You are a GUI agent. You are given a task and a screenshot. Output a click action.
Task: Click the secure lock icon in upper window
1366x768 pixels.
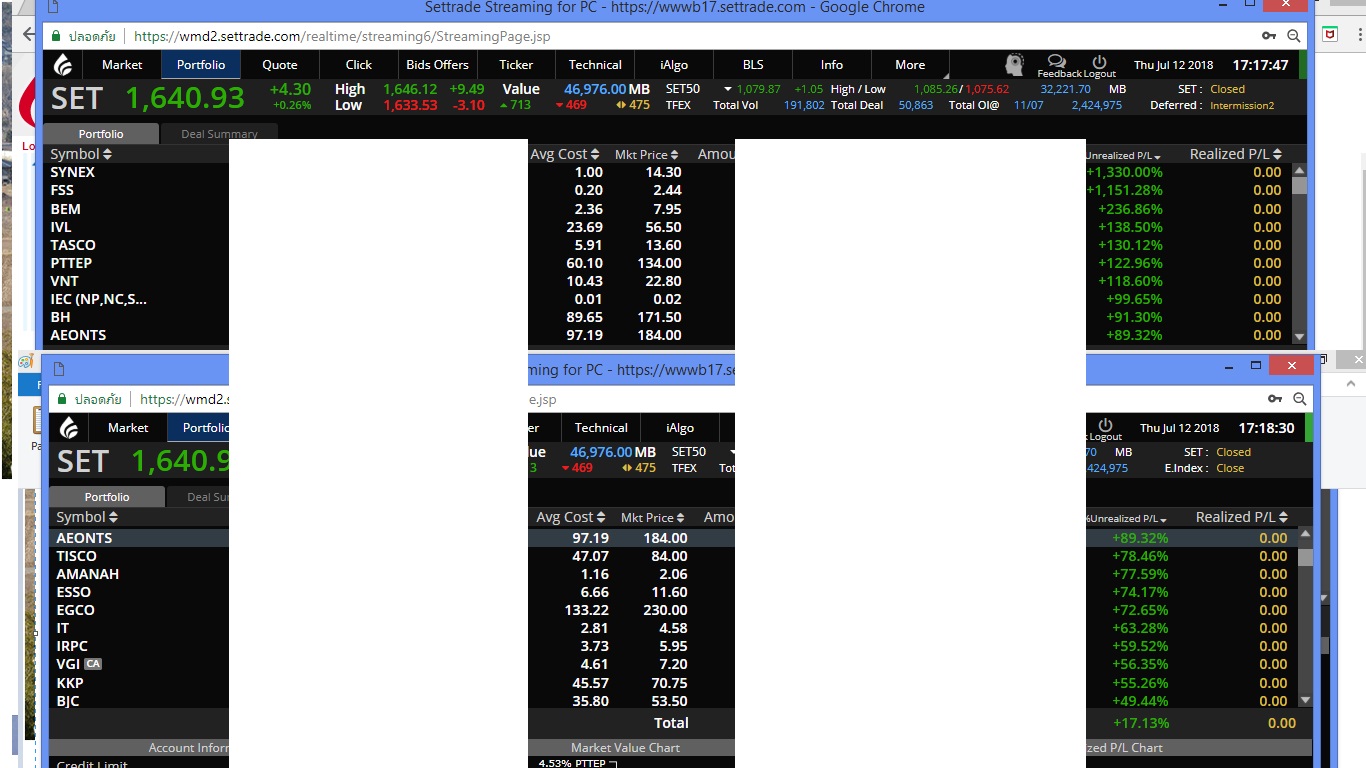(x=54, y=36)
